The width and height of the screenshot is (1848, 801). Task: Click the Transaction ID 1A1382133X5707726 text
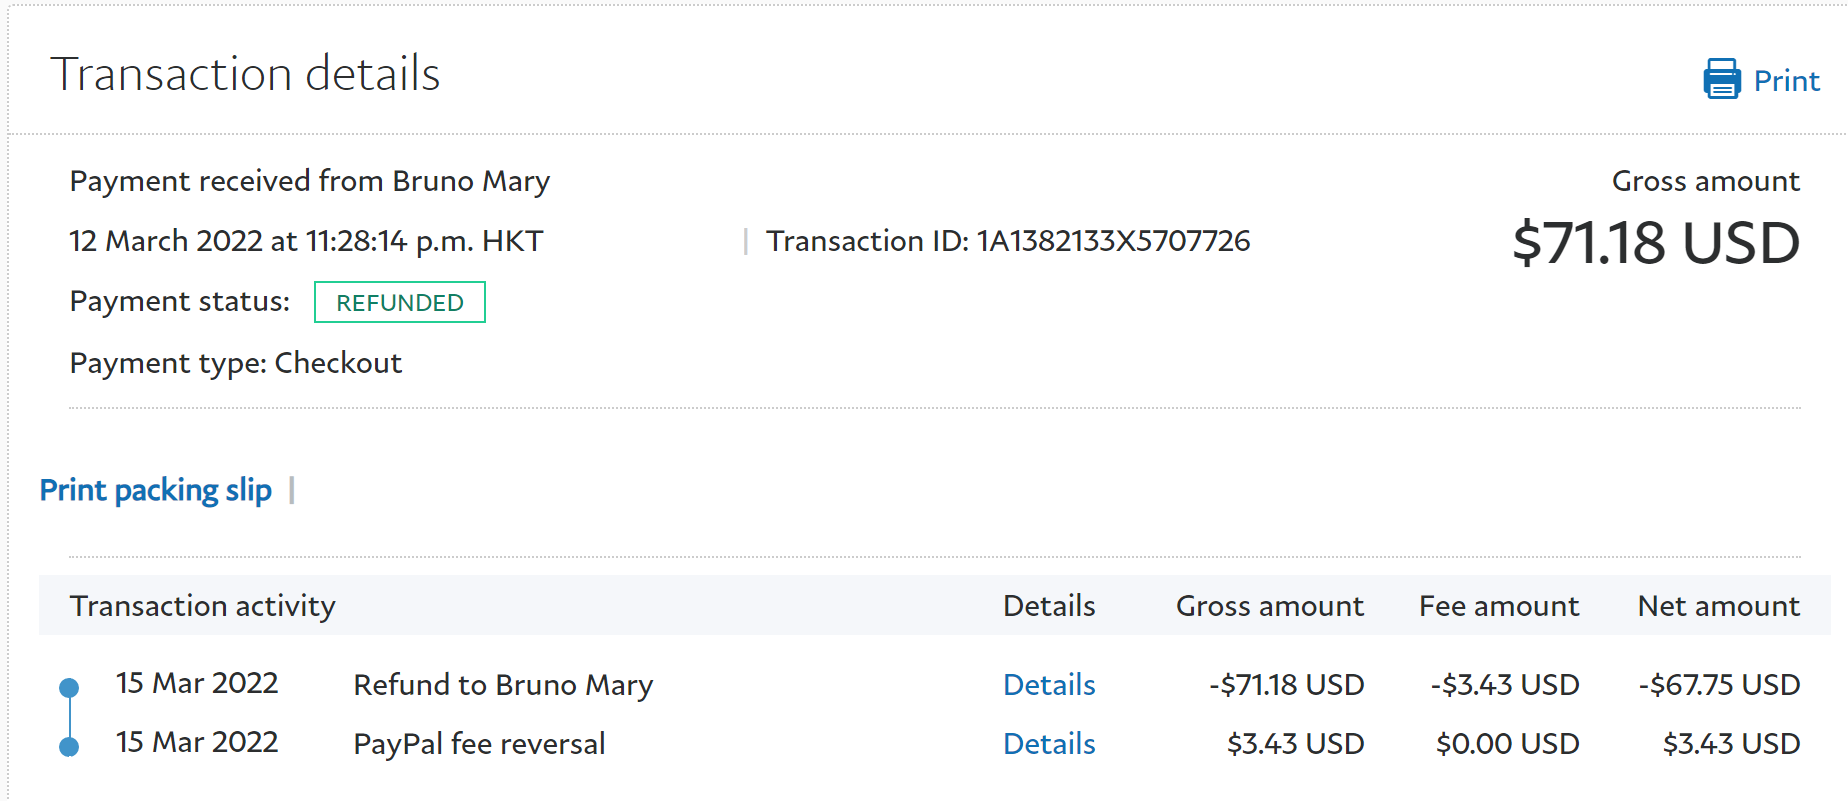point(1008,241)
